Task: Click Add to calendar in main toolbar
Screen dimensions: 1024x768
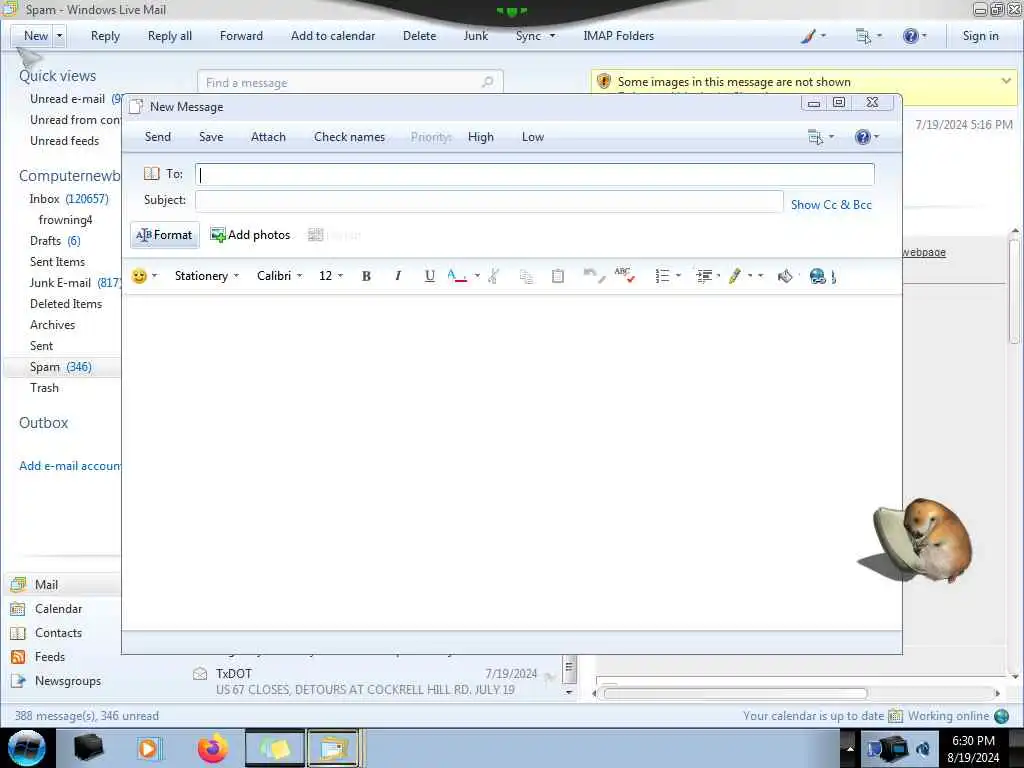Action: pos(333,36)
